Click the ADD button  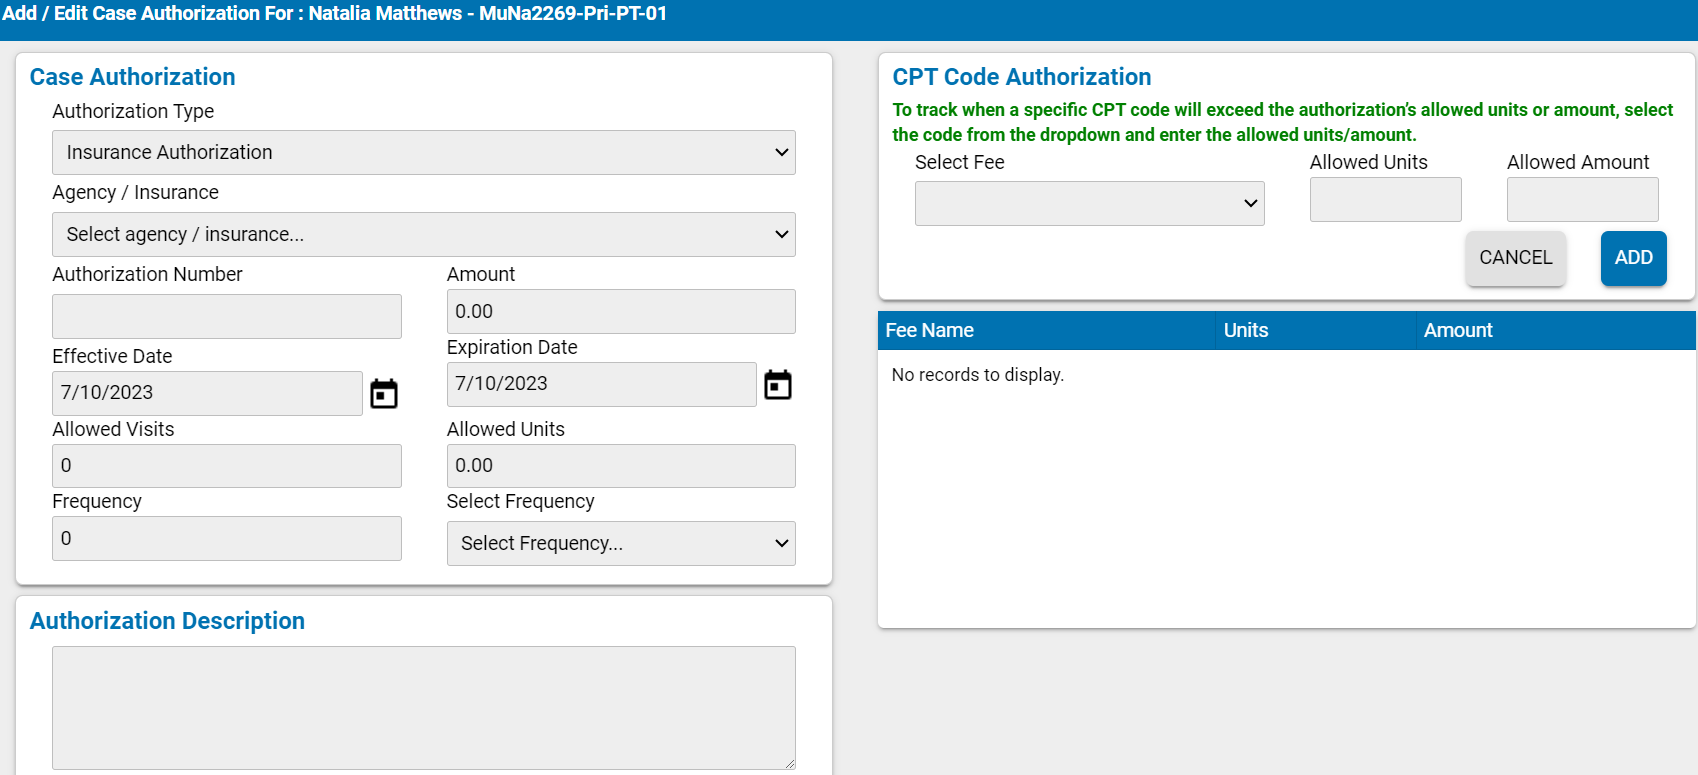[x=1633, y=258]
